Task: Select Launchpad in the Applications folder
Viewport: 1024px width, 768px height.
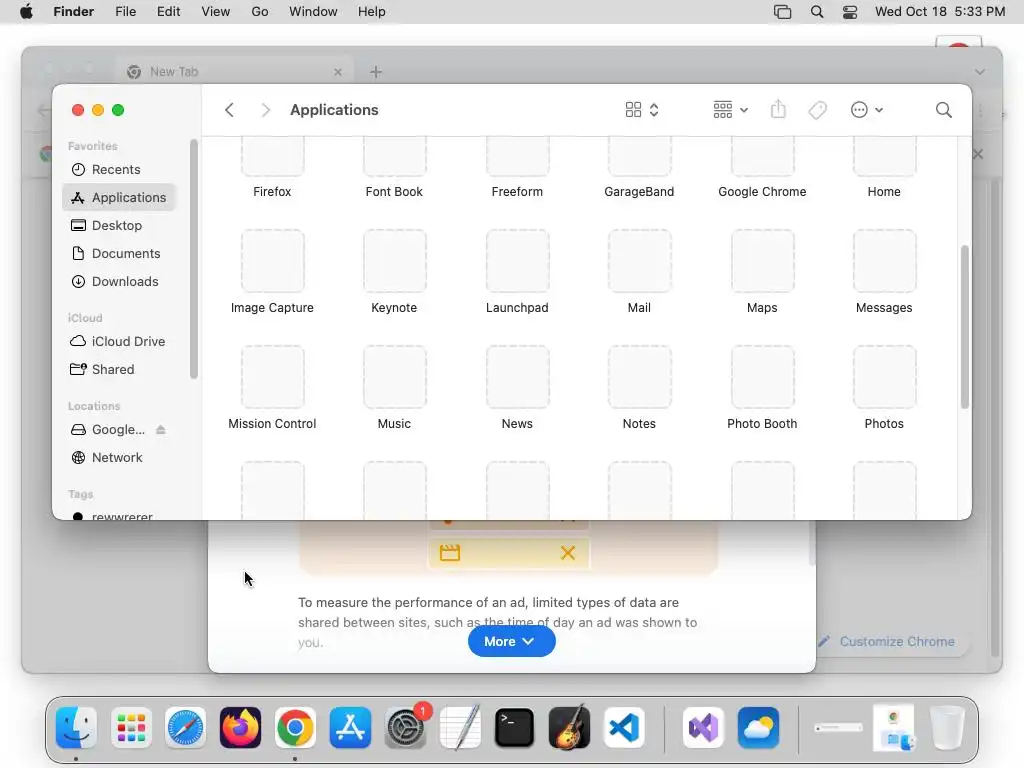Action: (517, 261)
